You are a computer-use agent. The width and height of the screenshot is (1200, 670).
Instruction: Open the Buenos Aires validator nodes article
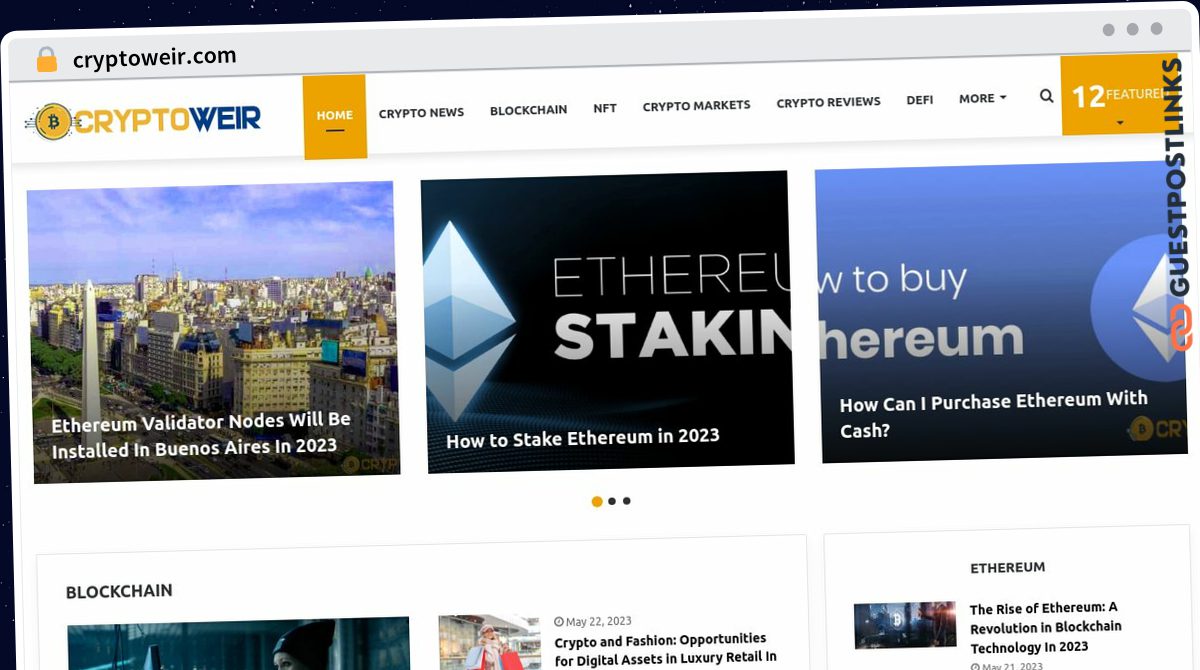click(201, 434)
